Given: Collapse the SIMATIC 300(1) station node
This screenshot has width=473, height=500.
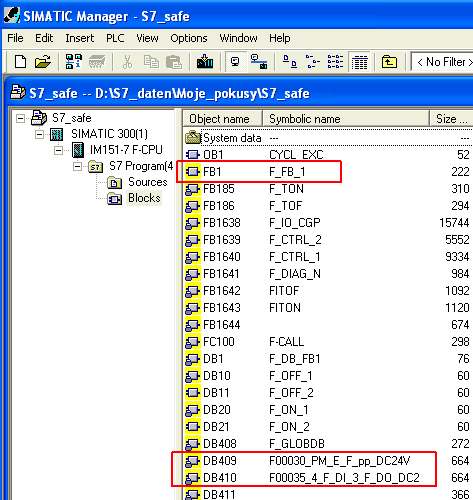Looking at the screenshot, I should pyautogui.click(x=39, y=134).
